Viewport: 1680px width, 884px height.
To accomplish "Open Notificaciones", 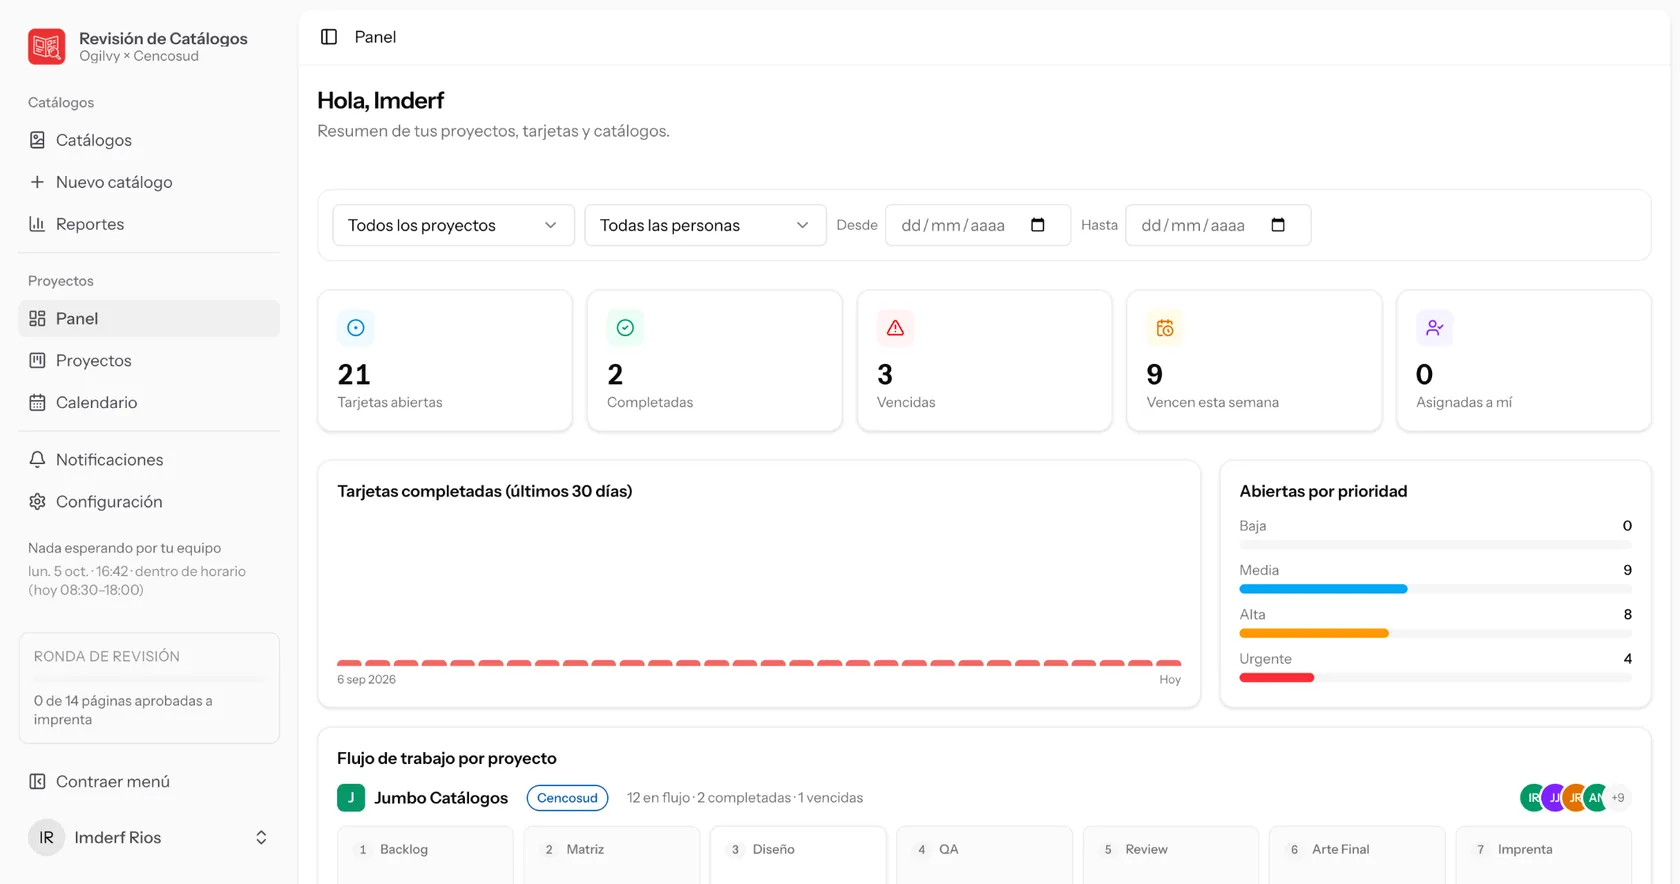I will pos(149,459).
